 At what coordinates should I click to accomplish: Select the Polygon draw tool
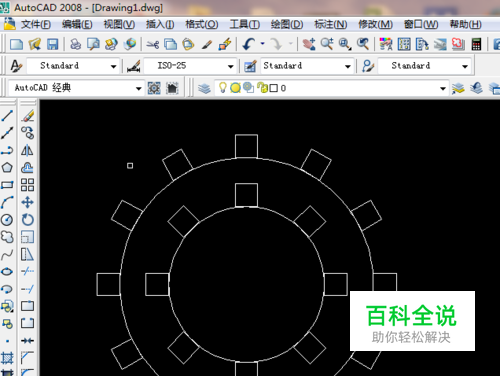(7, 167)
